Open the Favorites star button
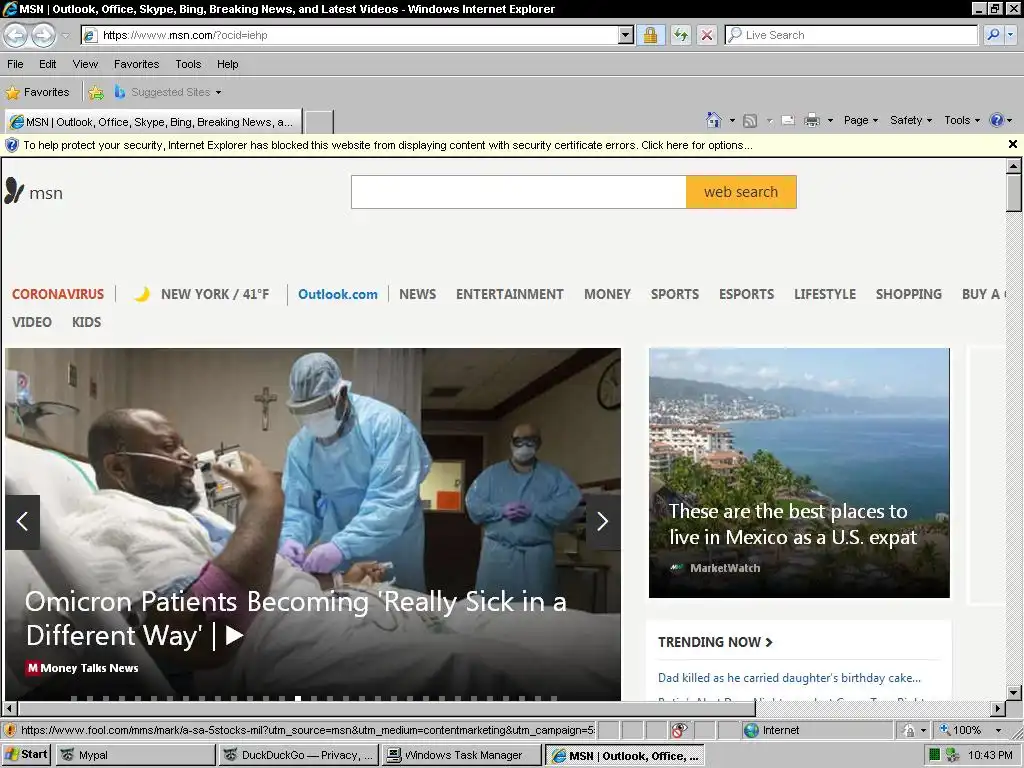Screen dimensions: 1024x768 37,92
